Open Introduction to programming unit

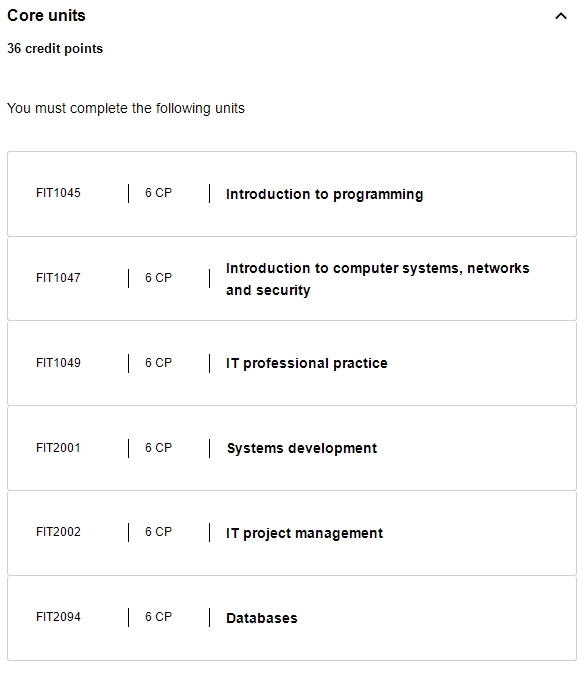(x=324, y=194)
